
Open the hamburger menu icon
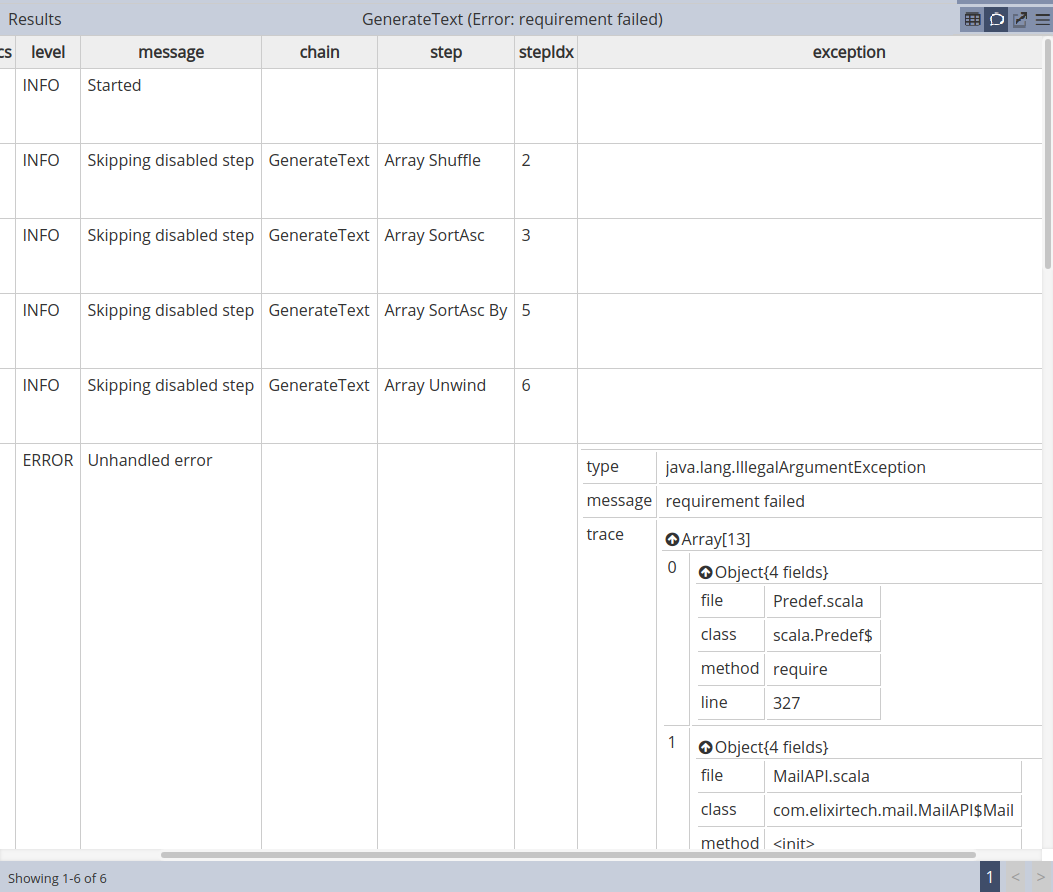tap(1042, 19)
